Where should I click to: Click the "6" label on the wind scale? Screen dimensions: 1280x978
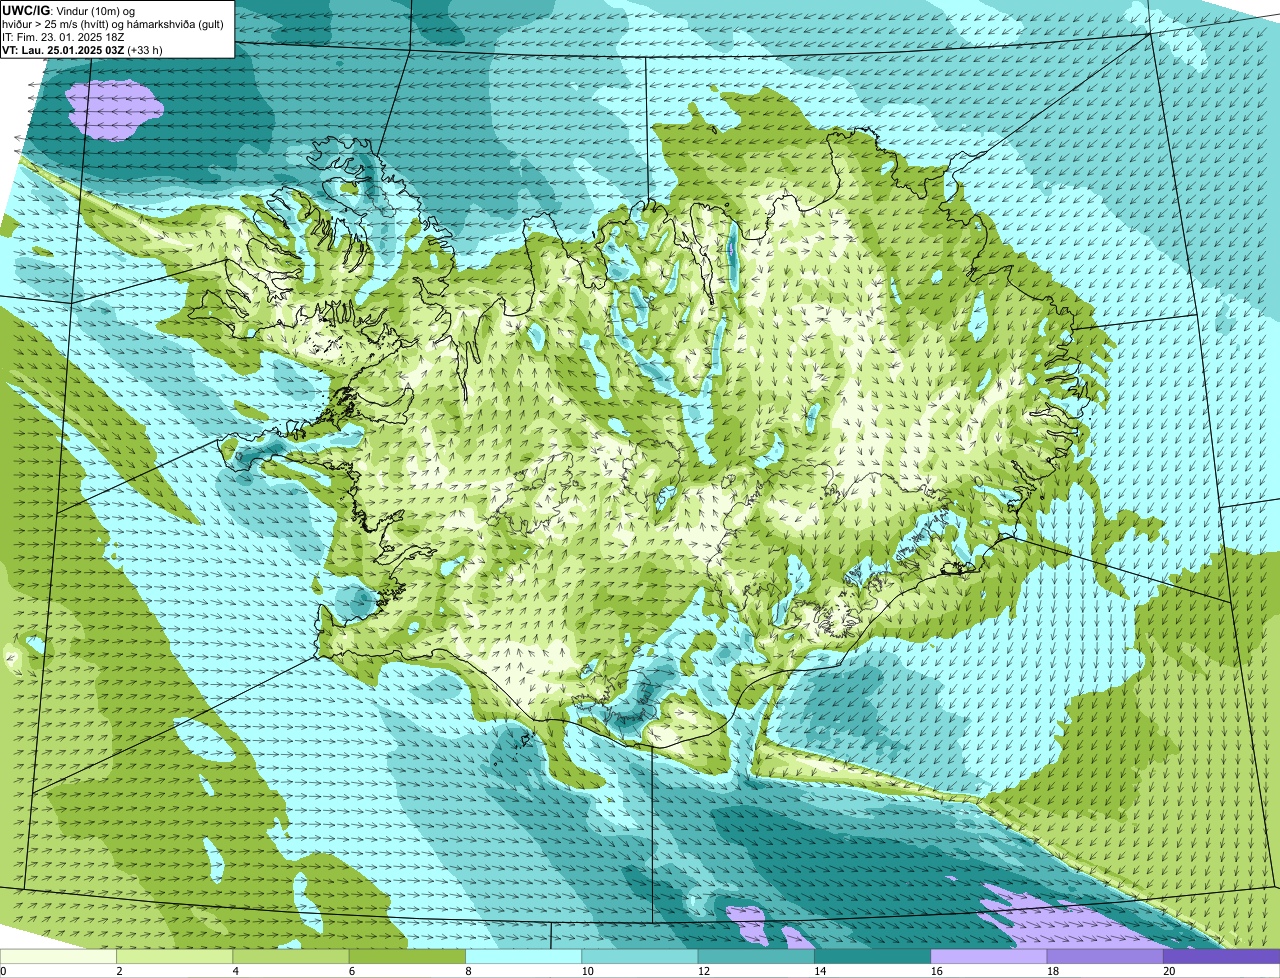click(x=352, y=971)
